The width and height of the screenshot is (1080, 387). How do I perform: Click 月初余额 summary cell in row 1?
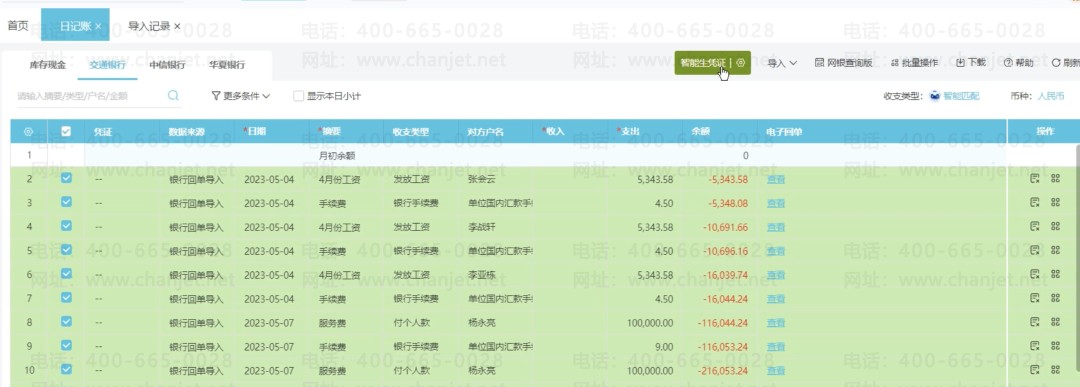point(337,156)
